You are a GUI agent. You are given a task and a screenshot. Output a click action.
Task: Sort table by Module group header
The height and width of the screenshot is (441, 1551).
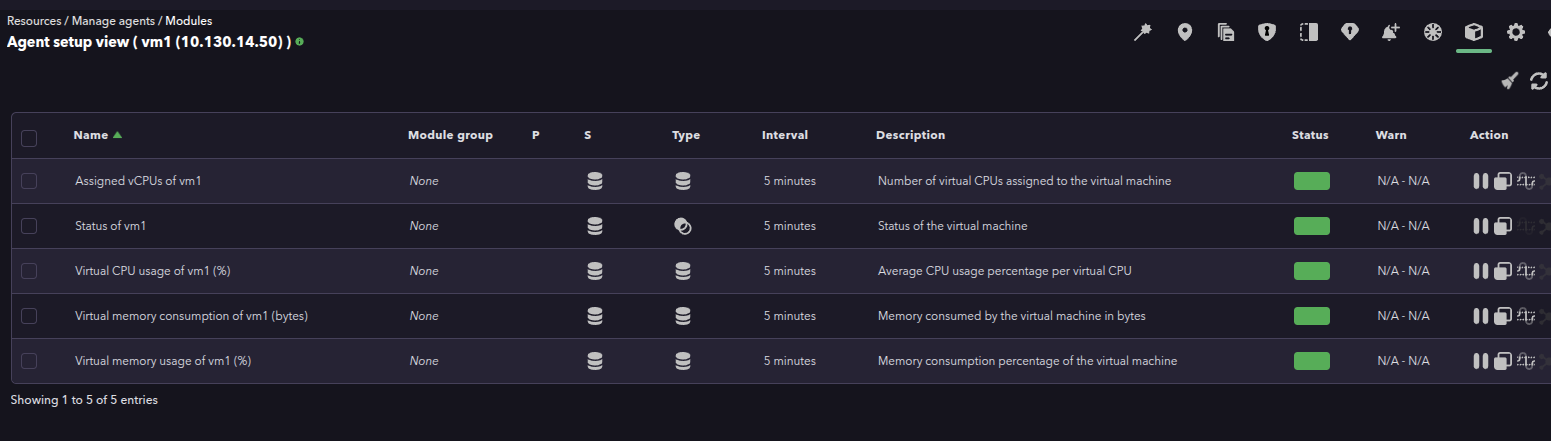(x=450, y=135)
